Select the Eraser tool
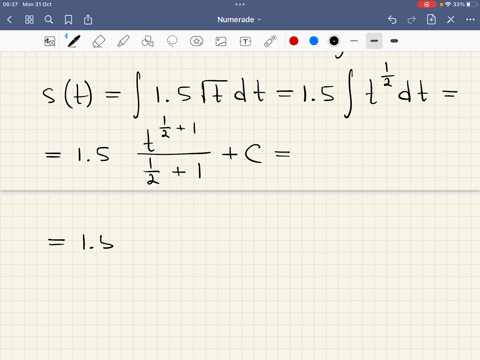The width and height of the screenshot is (480, 360). point(98,41)
